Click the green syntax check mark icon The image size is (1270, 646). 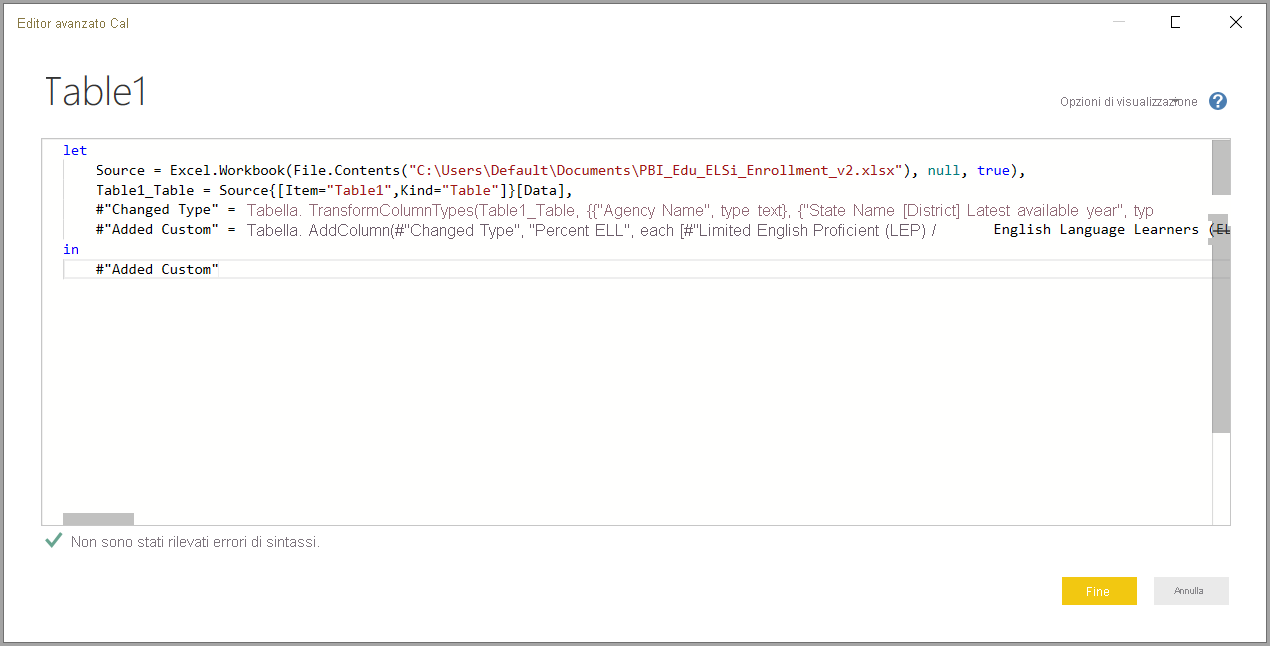click(x=54, y=541)
